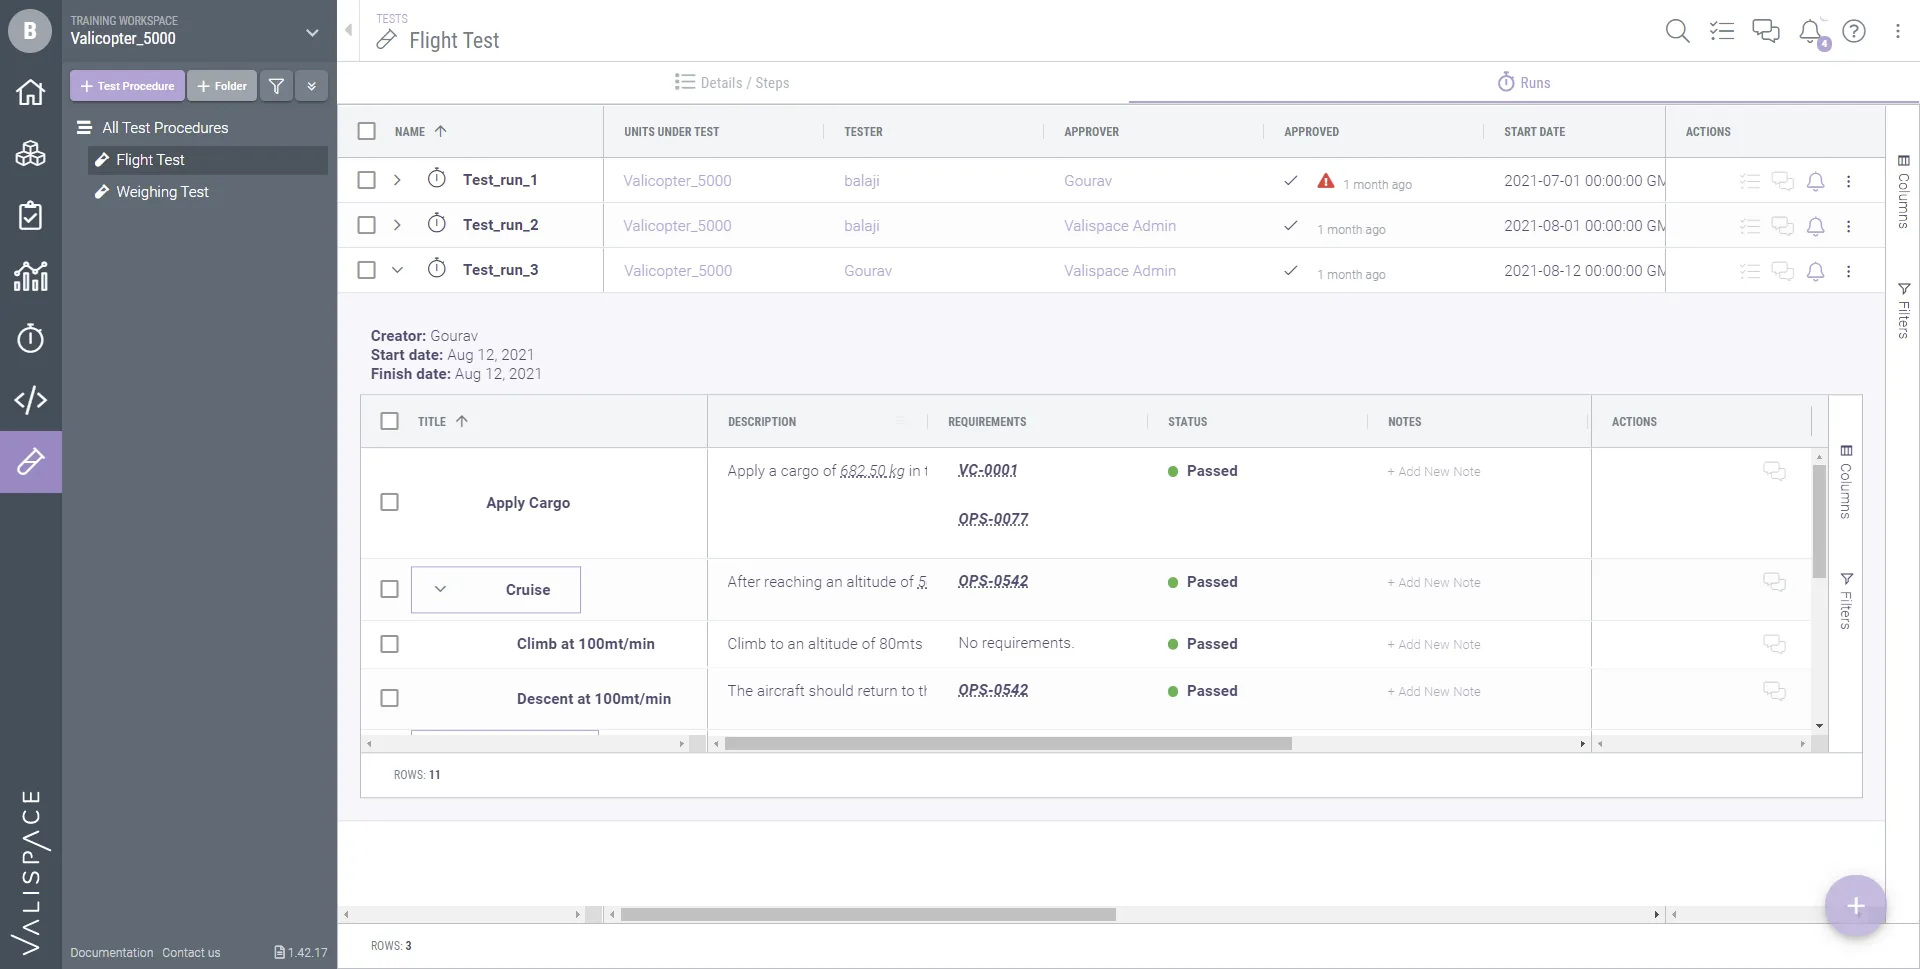
Task: Select the Climb at 100mt/min checkbox
Action: click(390, 644)
